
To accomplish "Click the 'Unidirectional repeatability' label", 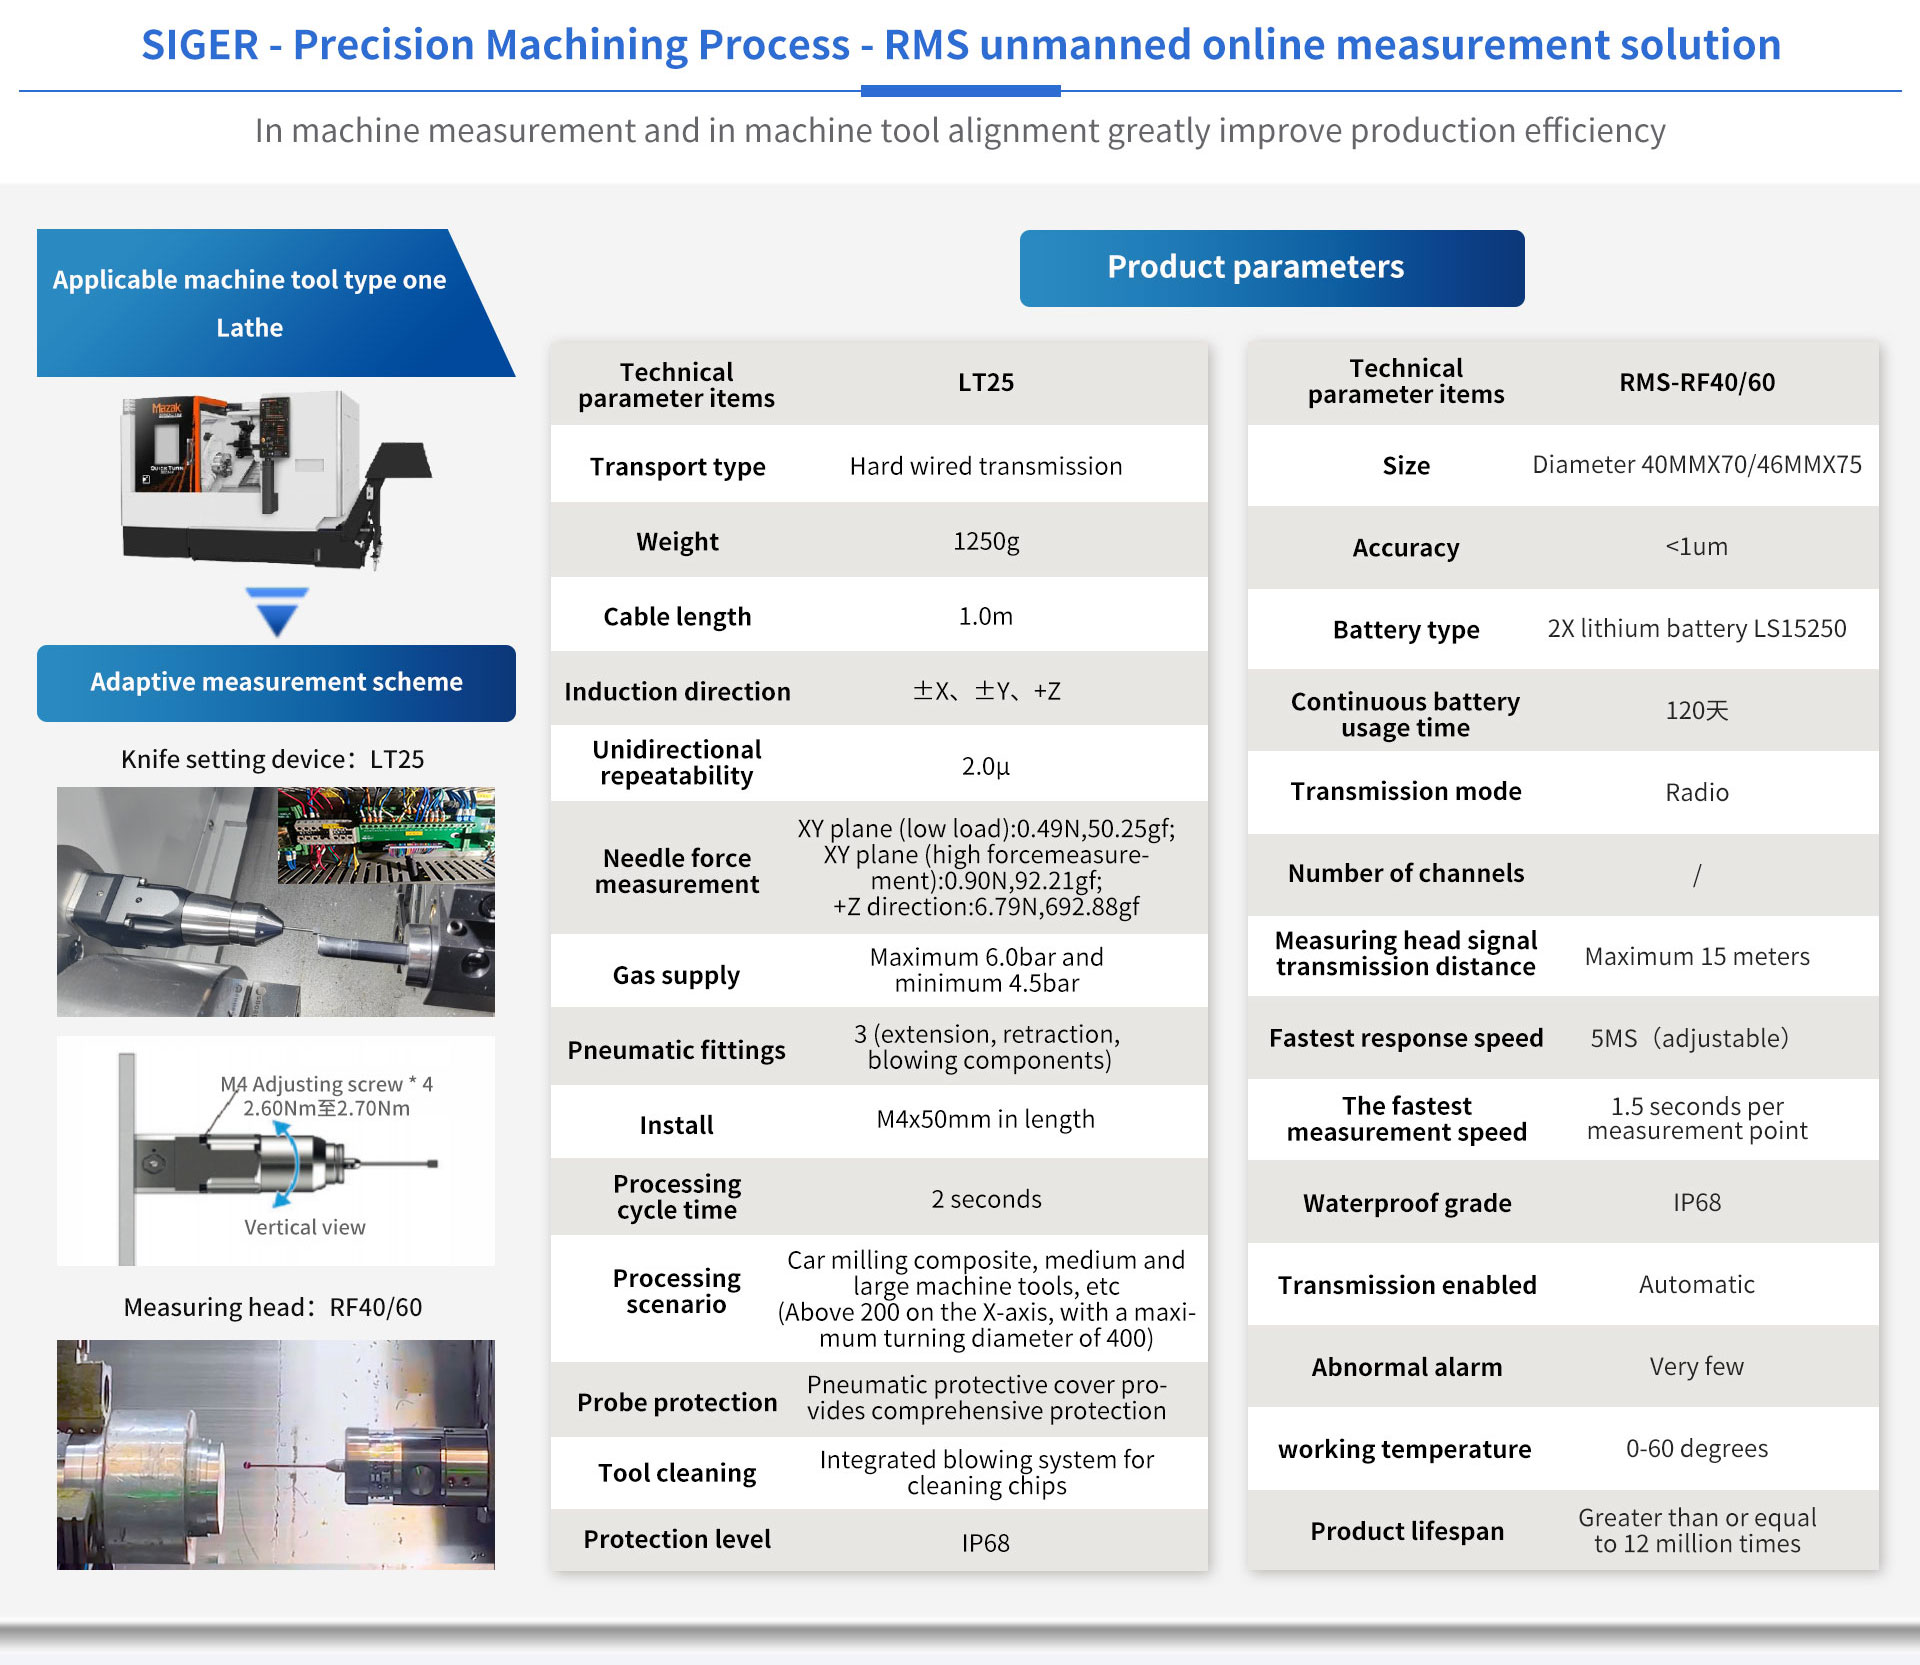I will (677, 763).
